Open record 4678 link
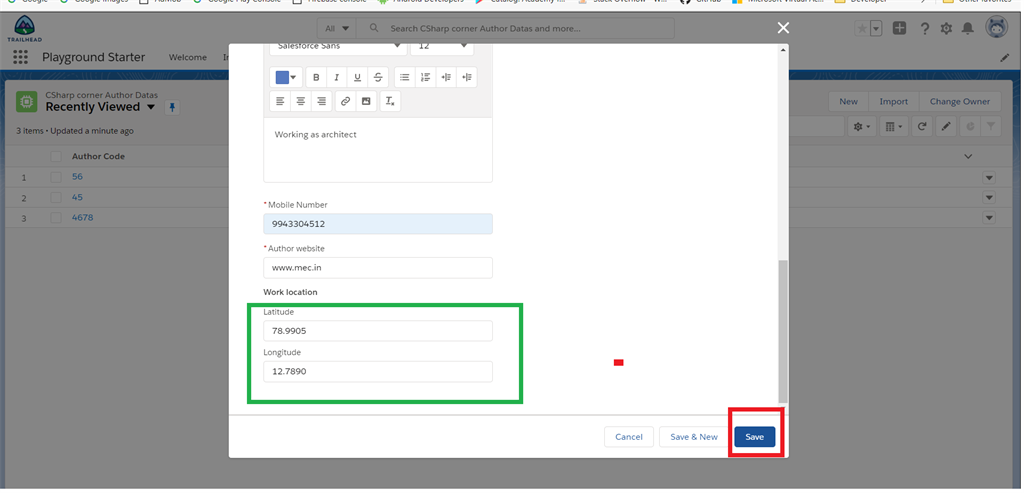This screenshot has height=493, width=1024. point(82,217)
